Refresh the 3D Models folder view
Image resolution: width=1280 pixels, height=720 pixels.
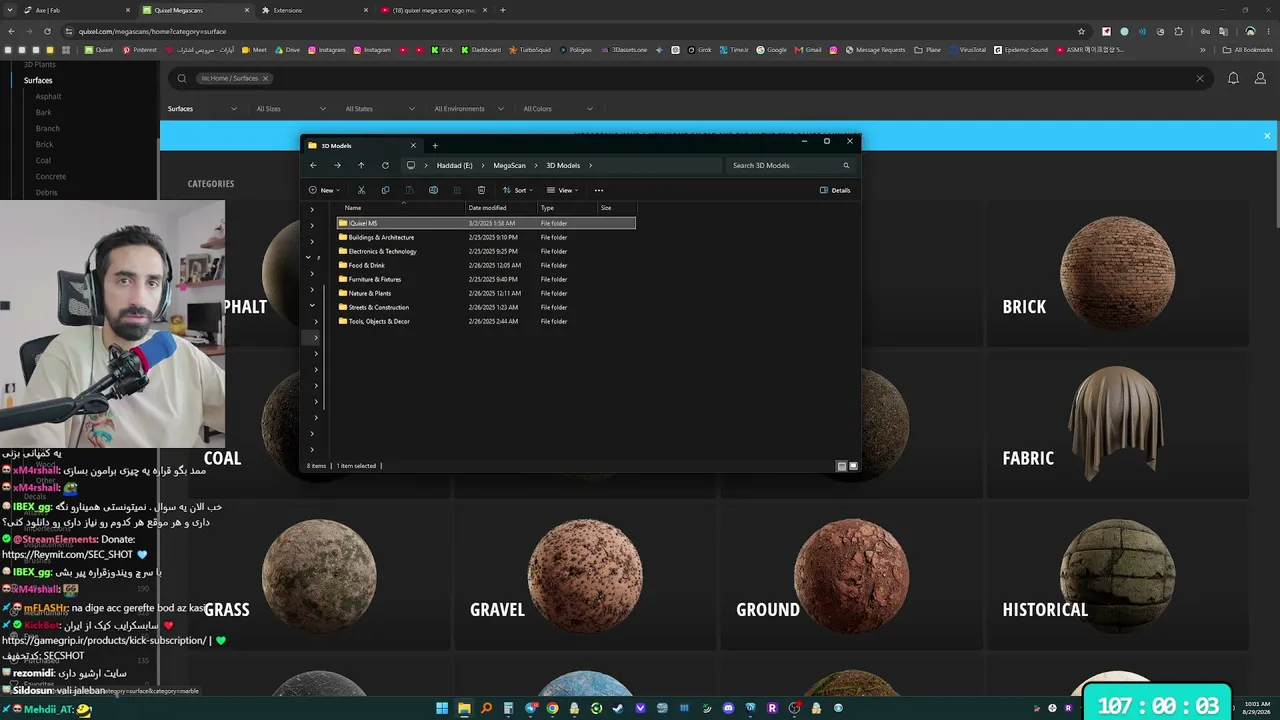pyautogui.click(x=385, y=165)
